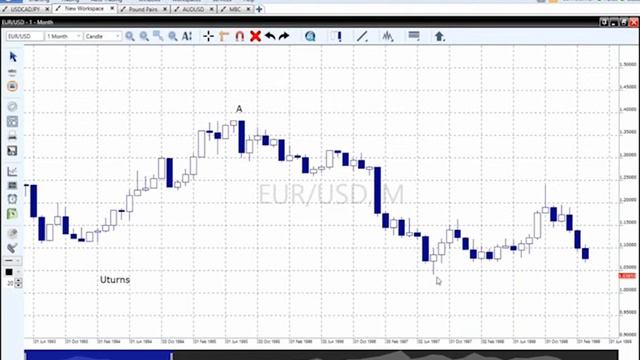
Task: Click the fourth magnifier zoom icon
Action: point(173,37)
